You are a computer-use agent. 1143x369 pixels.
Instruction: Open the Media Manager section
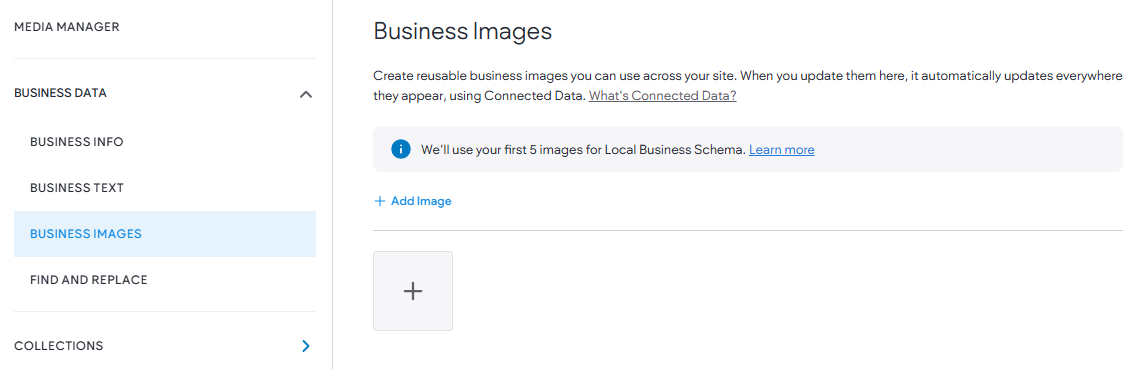tap(66, 27)
